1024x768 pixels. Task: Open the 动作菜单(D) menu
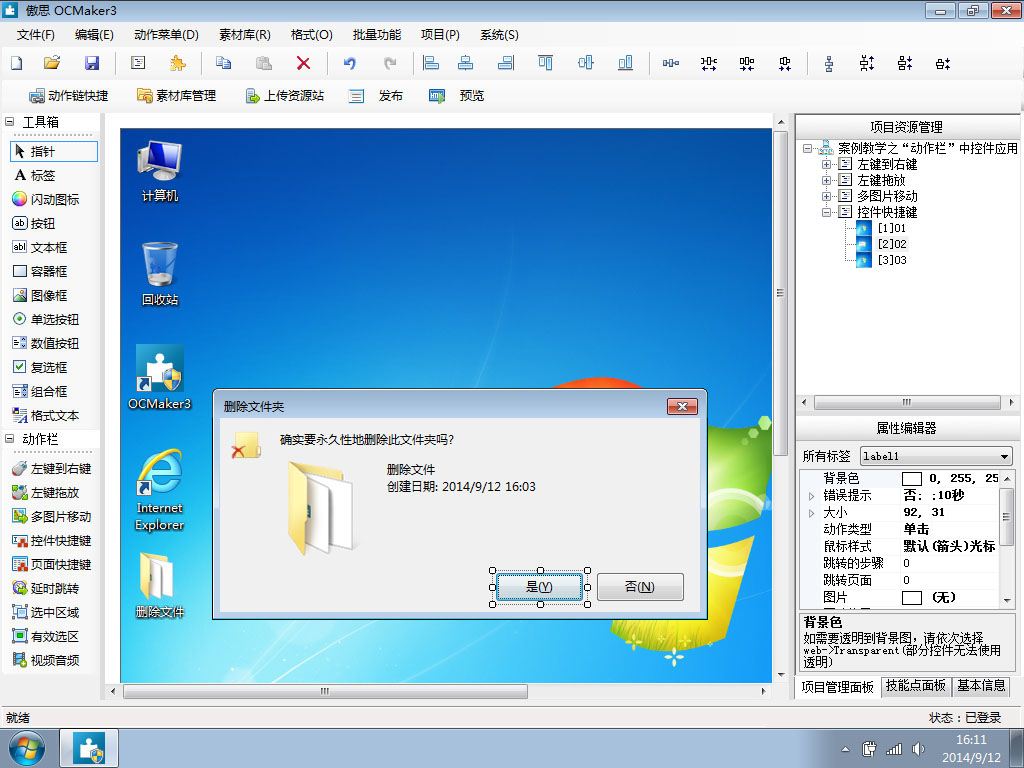tap(166, 35)
